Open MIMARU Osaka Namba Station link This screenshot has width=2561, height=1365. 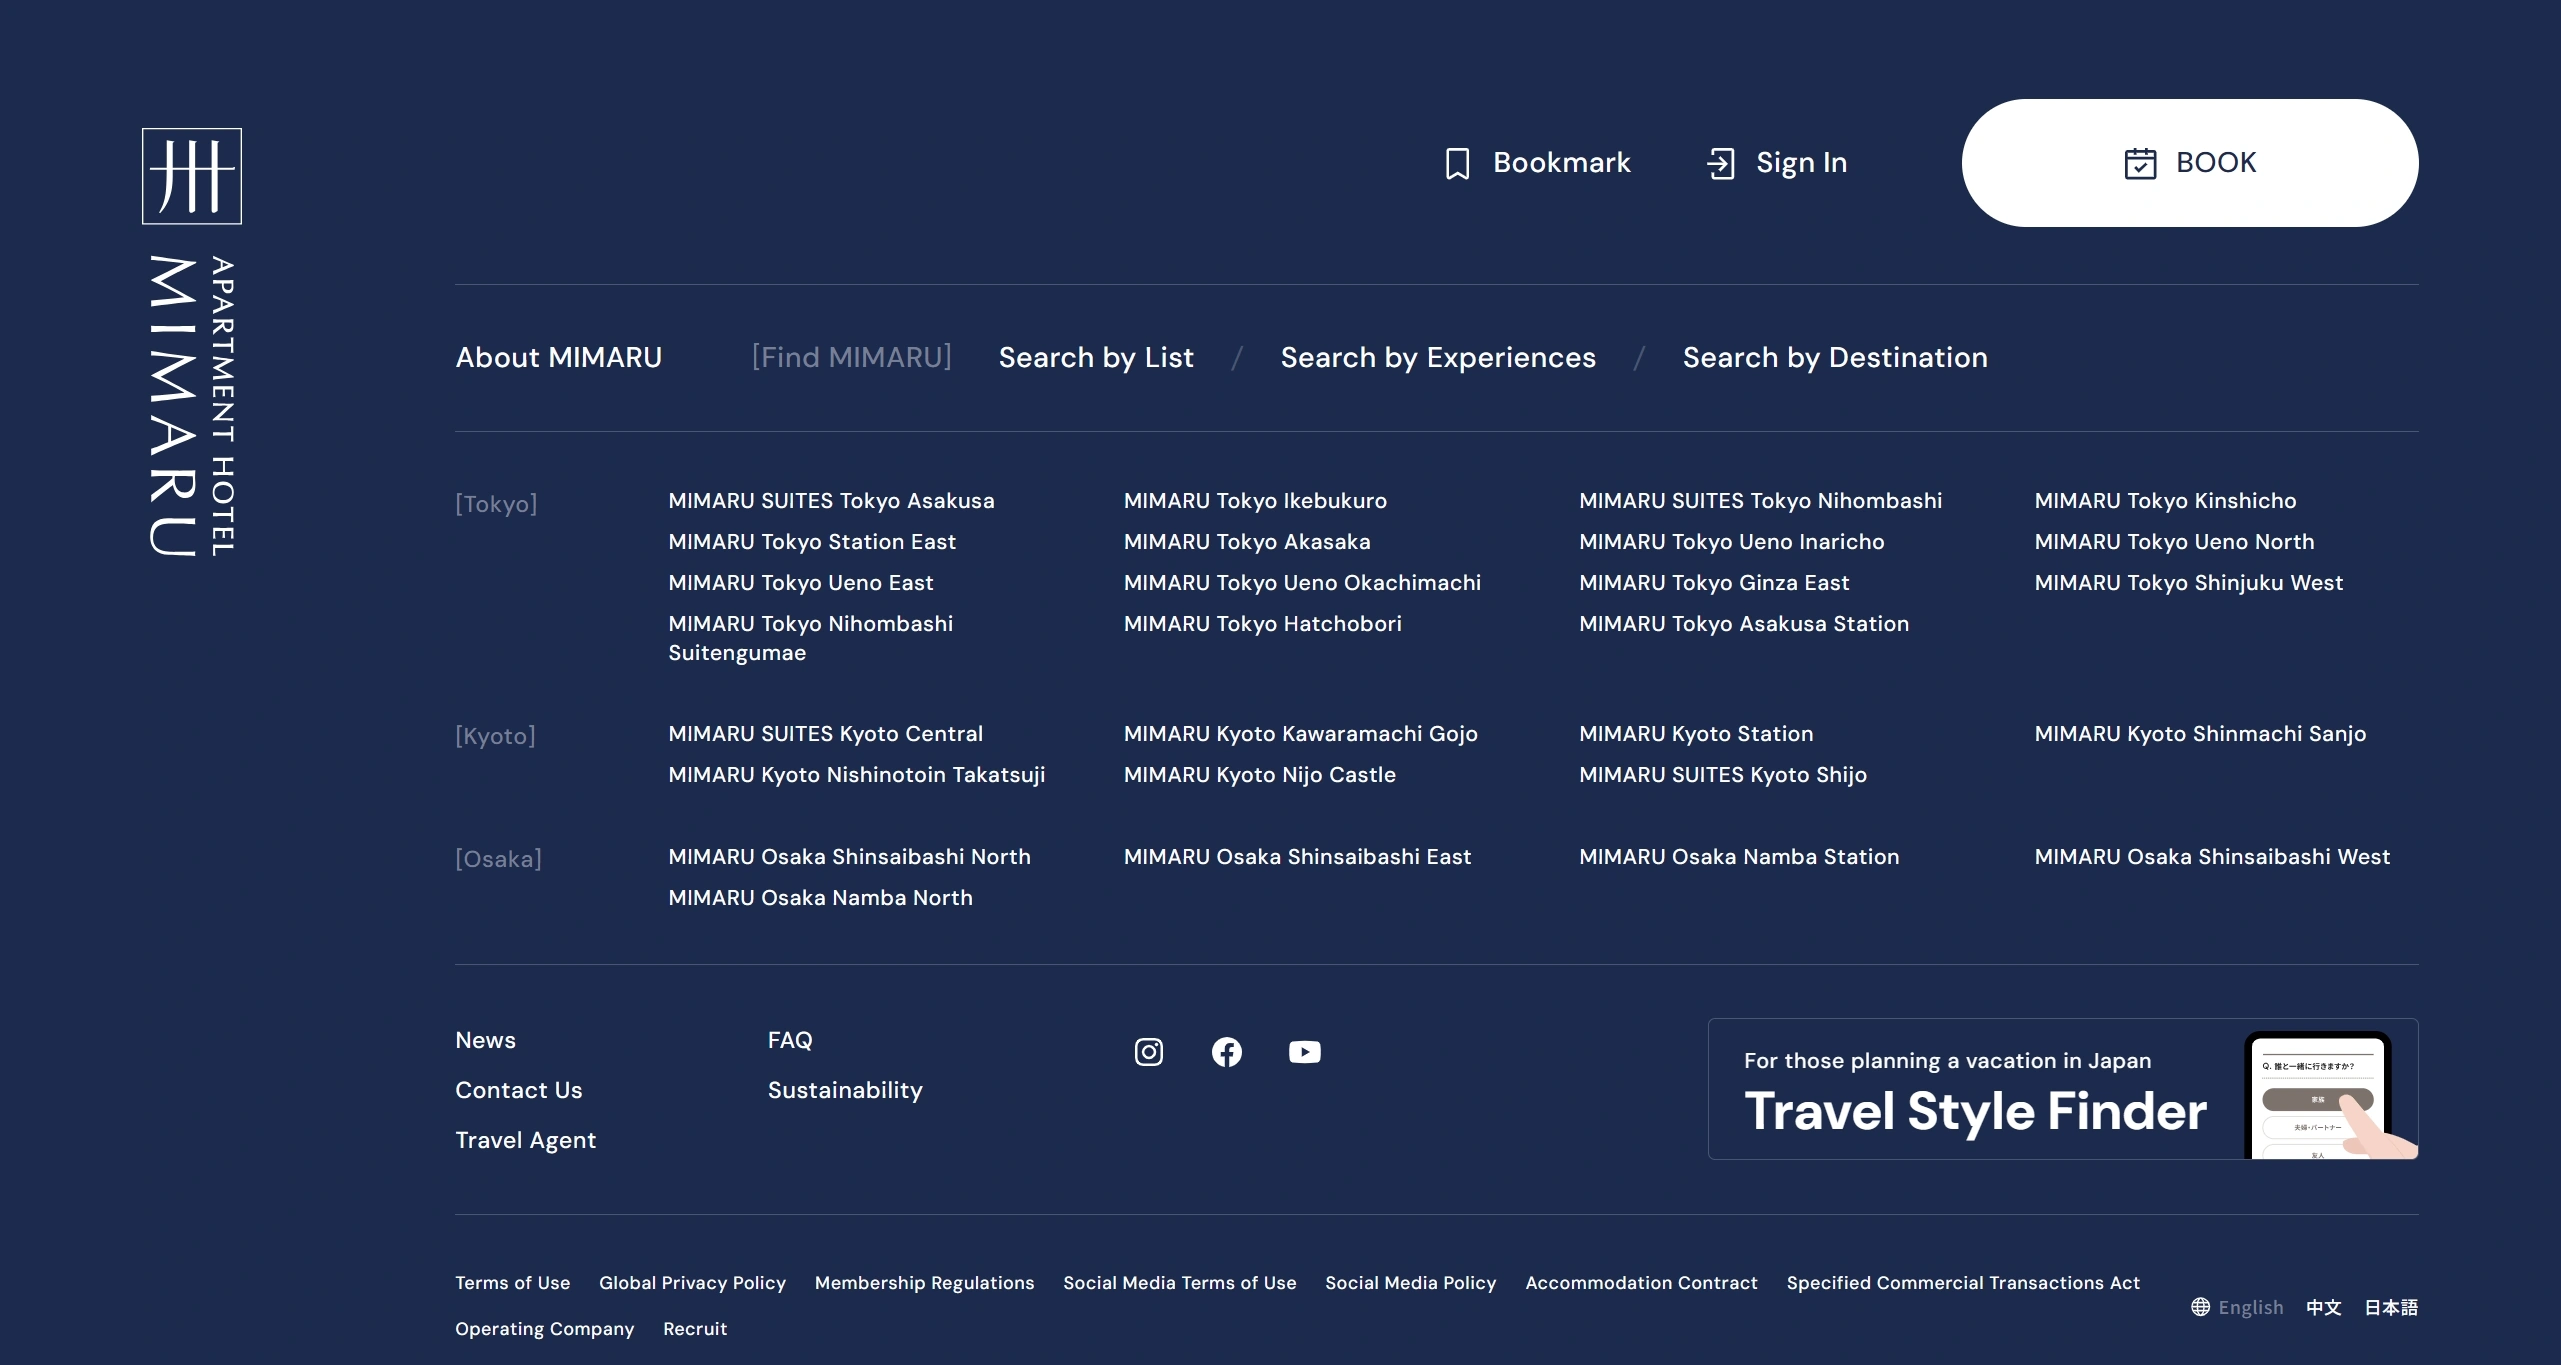pyautogui.click(x=1738, y=856)
